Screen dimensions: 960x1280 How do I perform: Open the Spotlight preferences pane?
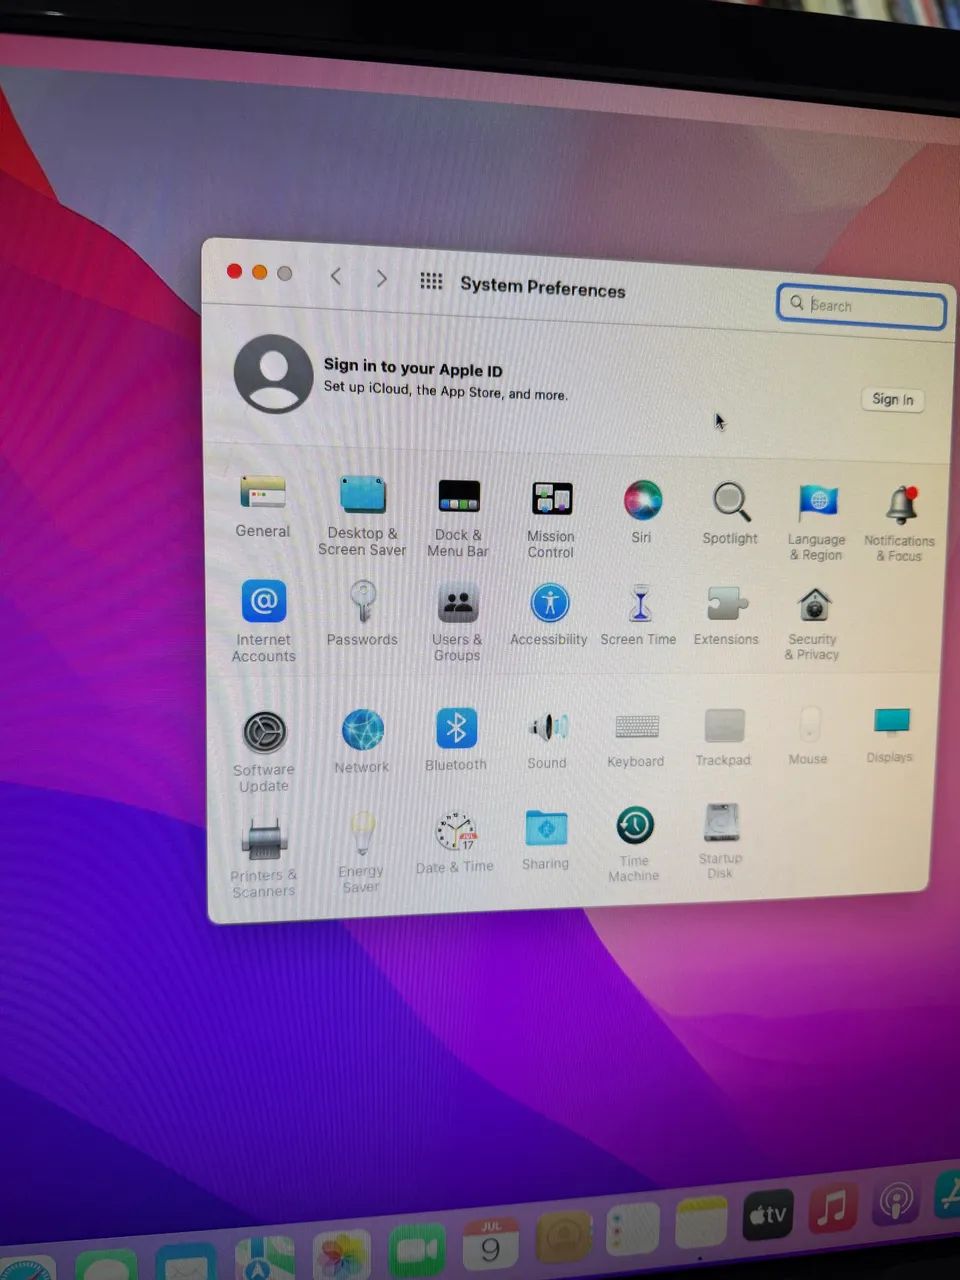[730, 513]
